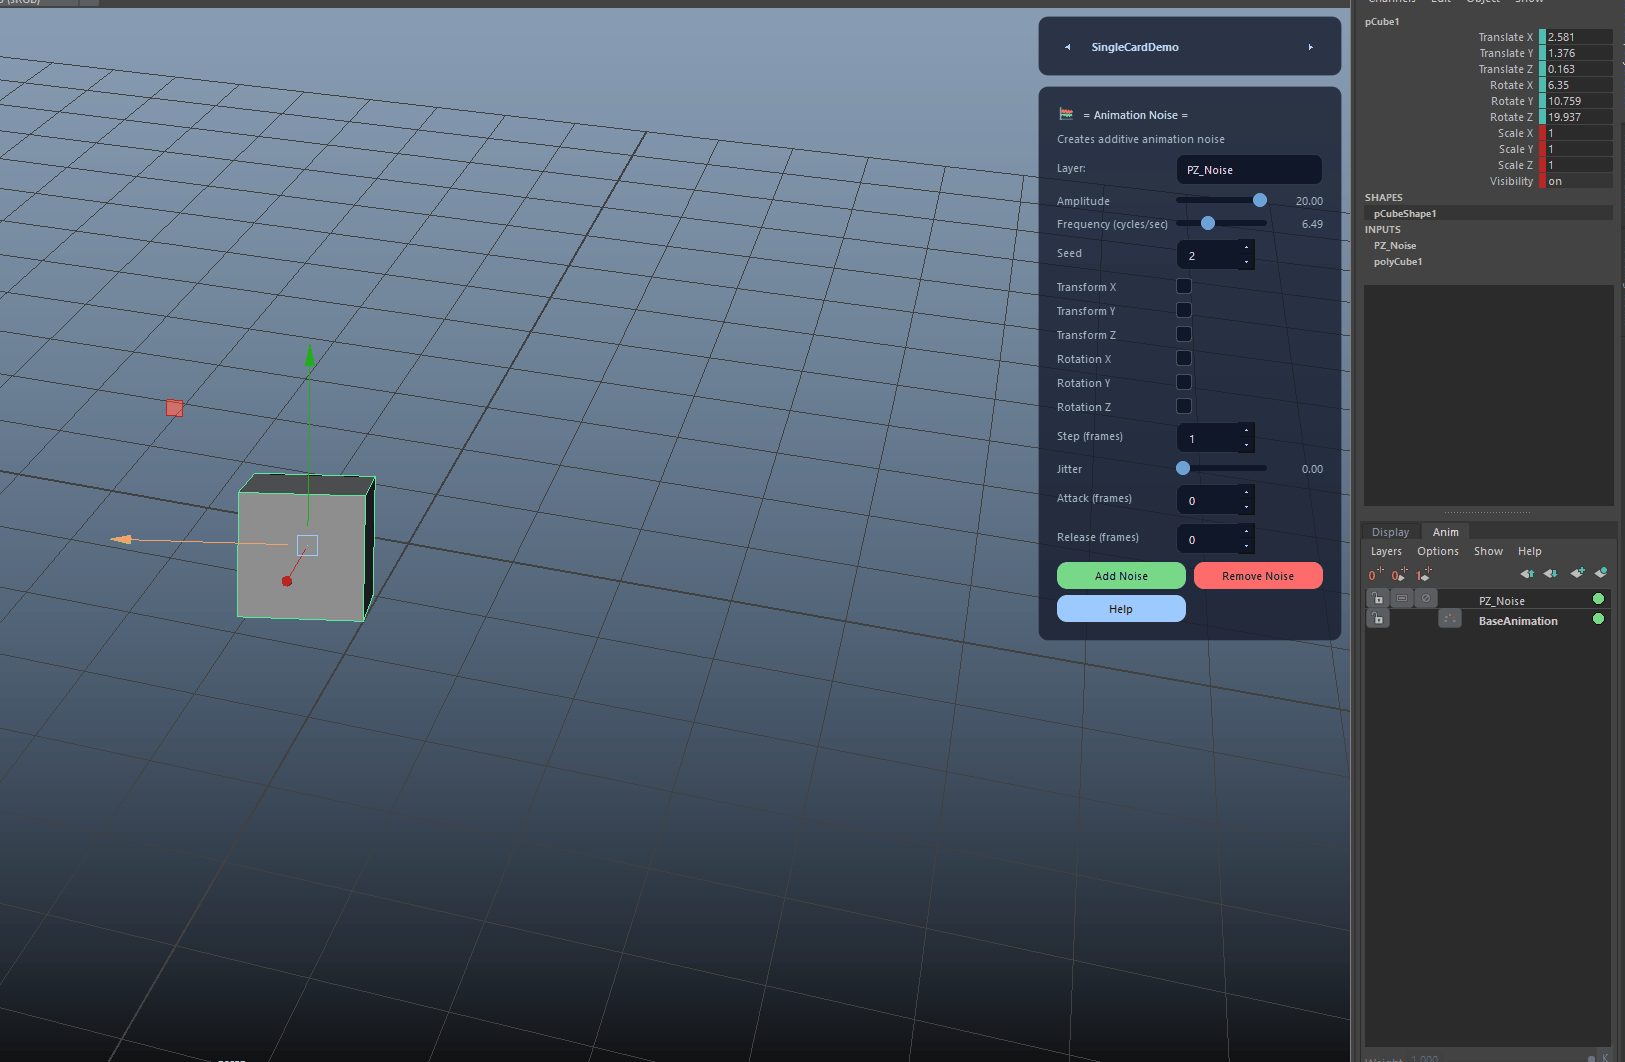This screenshot has width=1625, height=1062.
Task: Increase Seed value with up stepper
Action: (x=1246, y=247)
